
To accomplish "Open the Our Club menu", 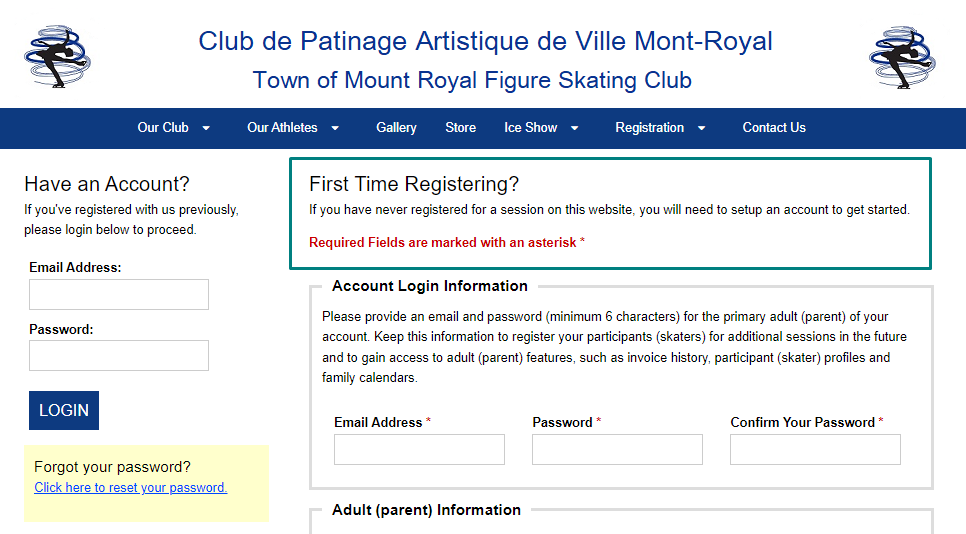I will coord(163,127).
